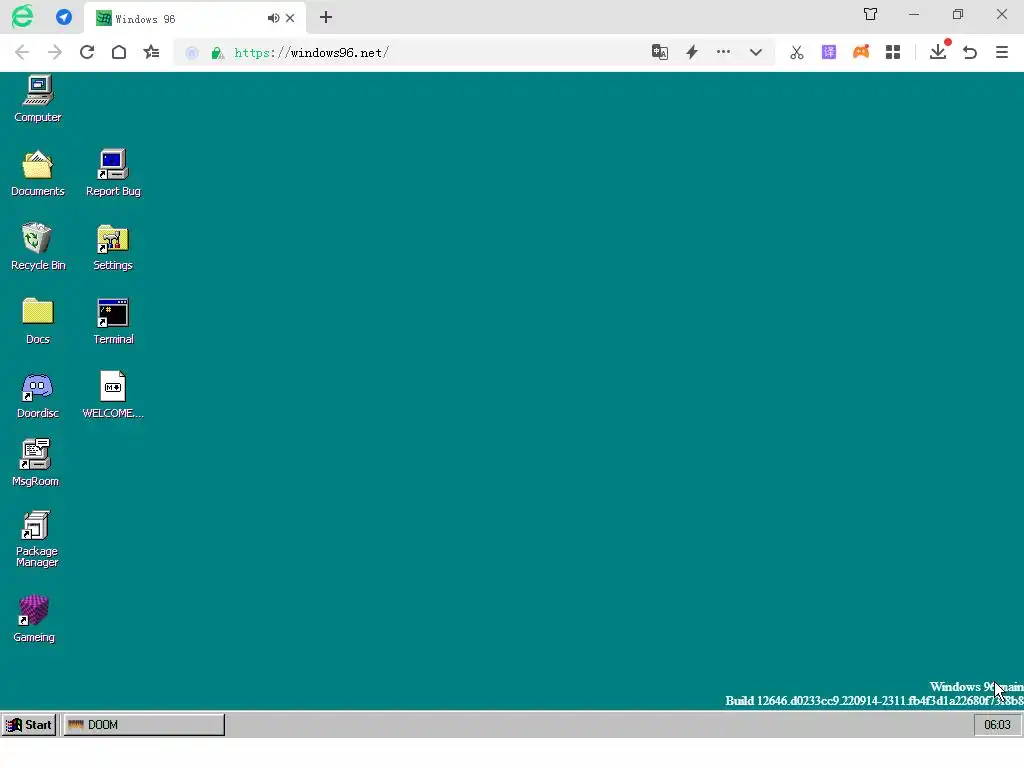
Task: Bookmark this page with the star icon
Action: coord(152,52)
